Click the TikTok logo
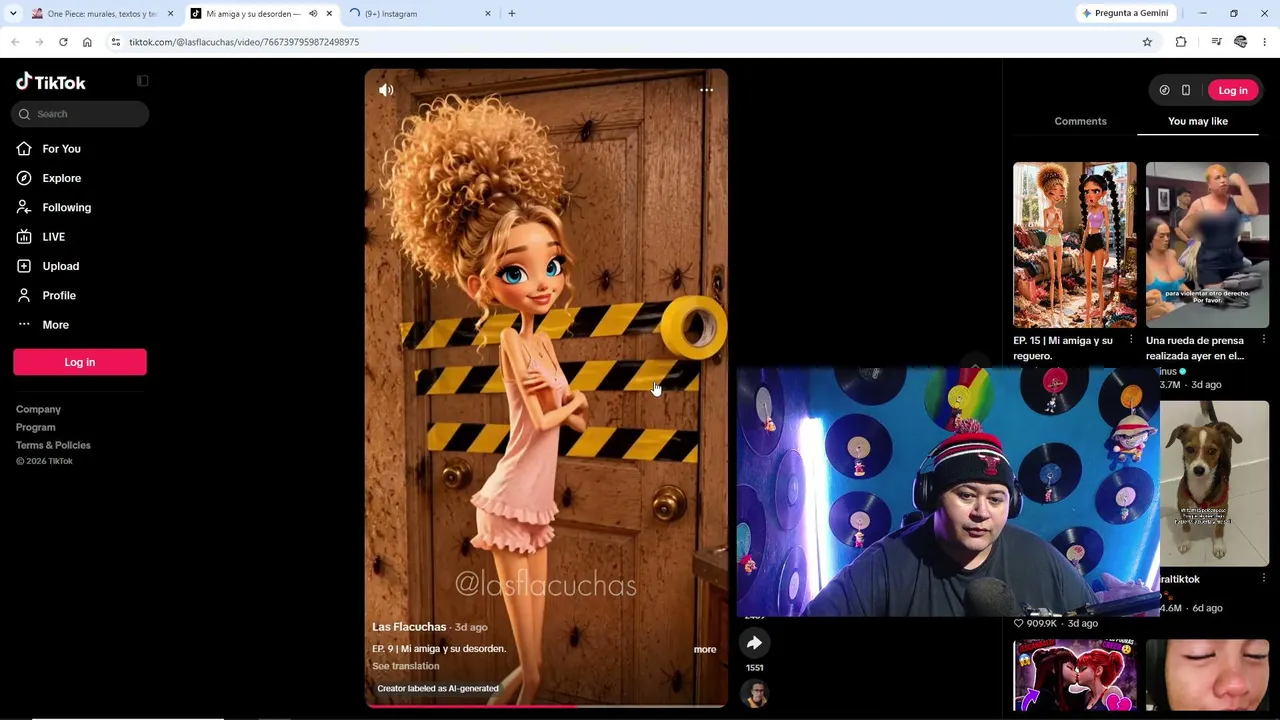The width and height of the screenshot is (1280, 720). point(51,82)
